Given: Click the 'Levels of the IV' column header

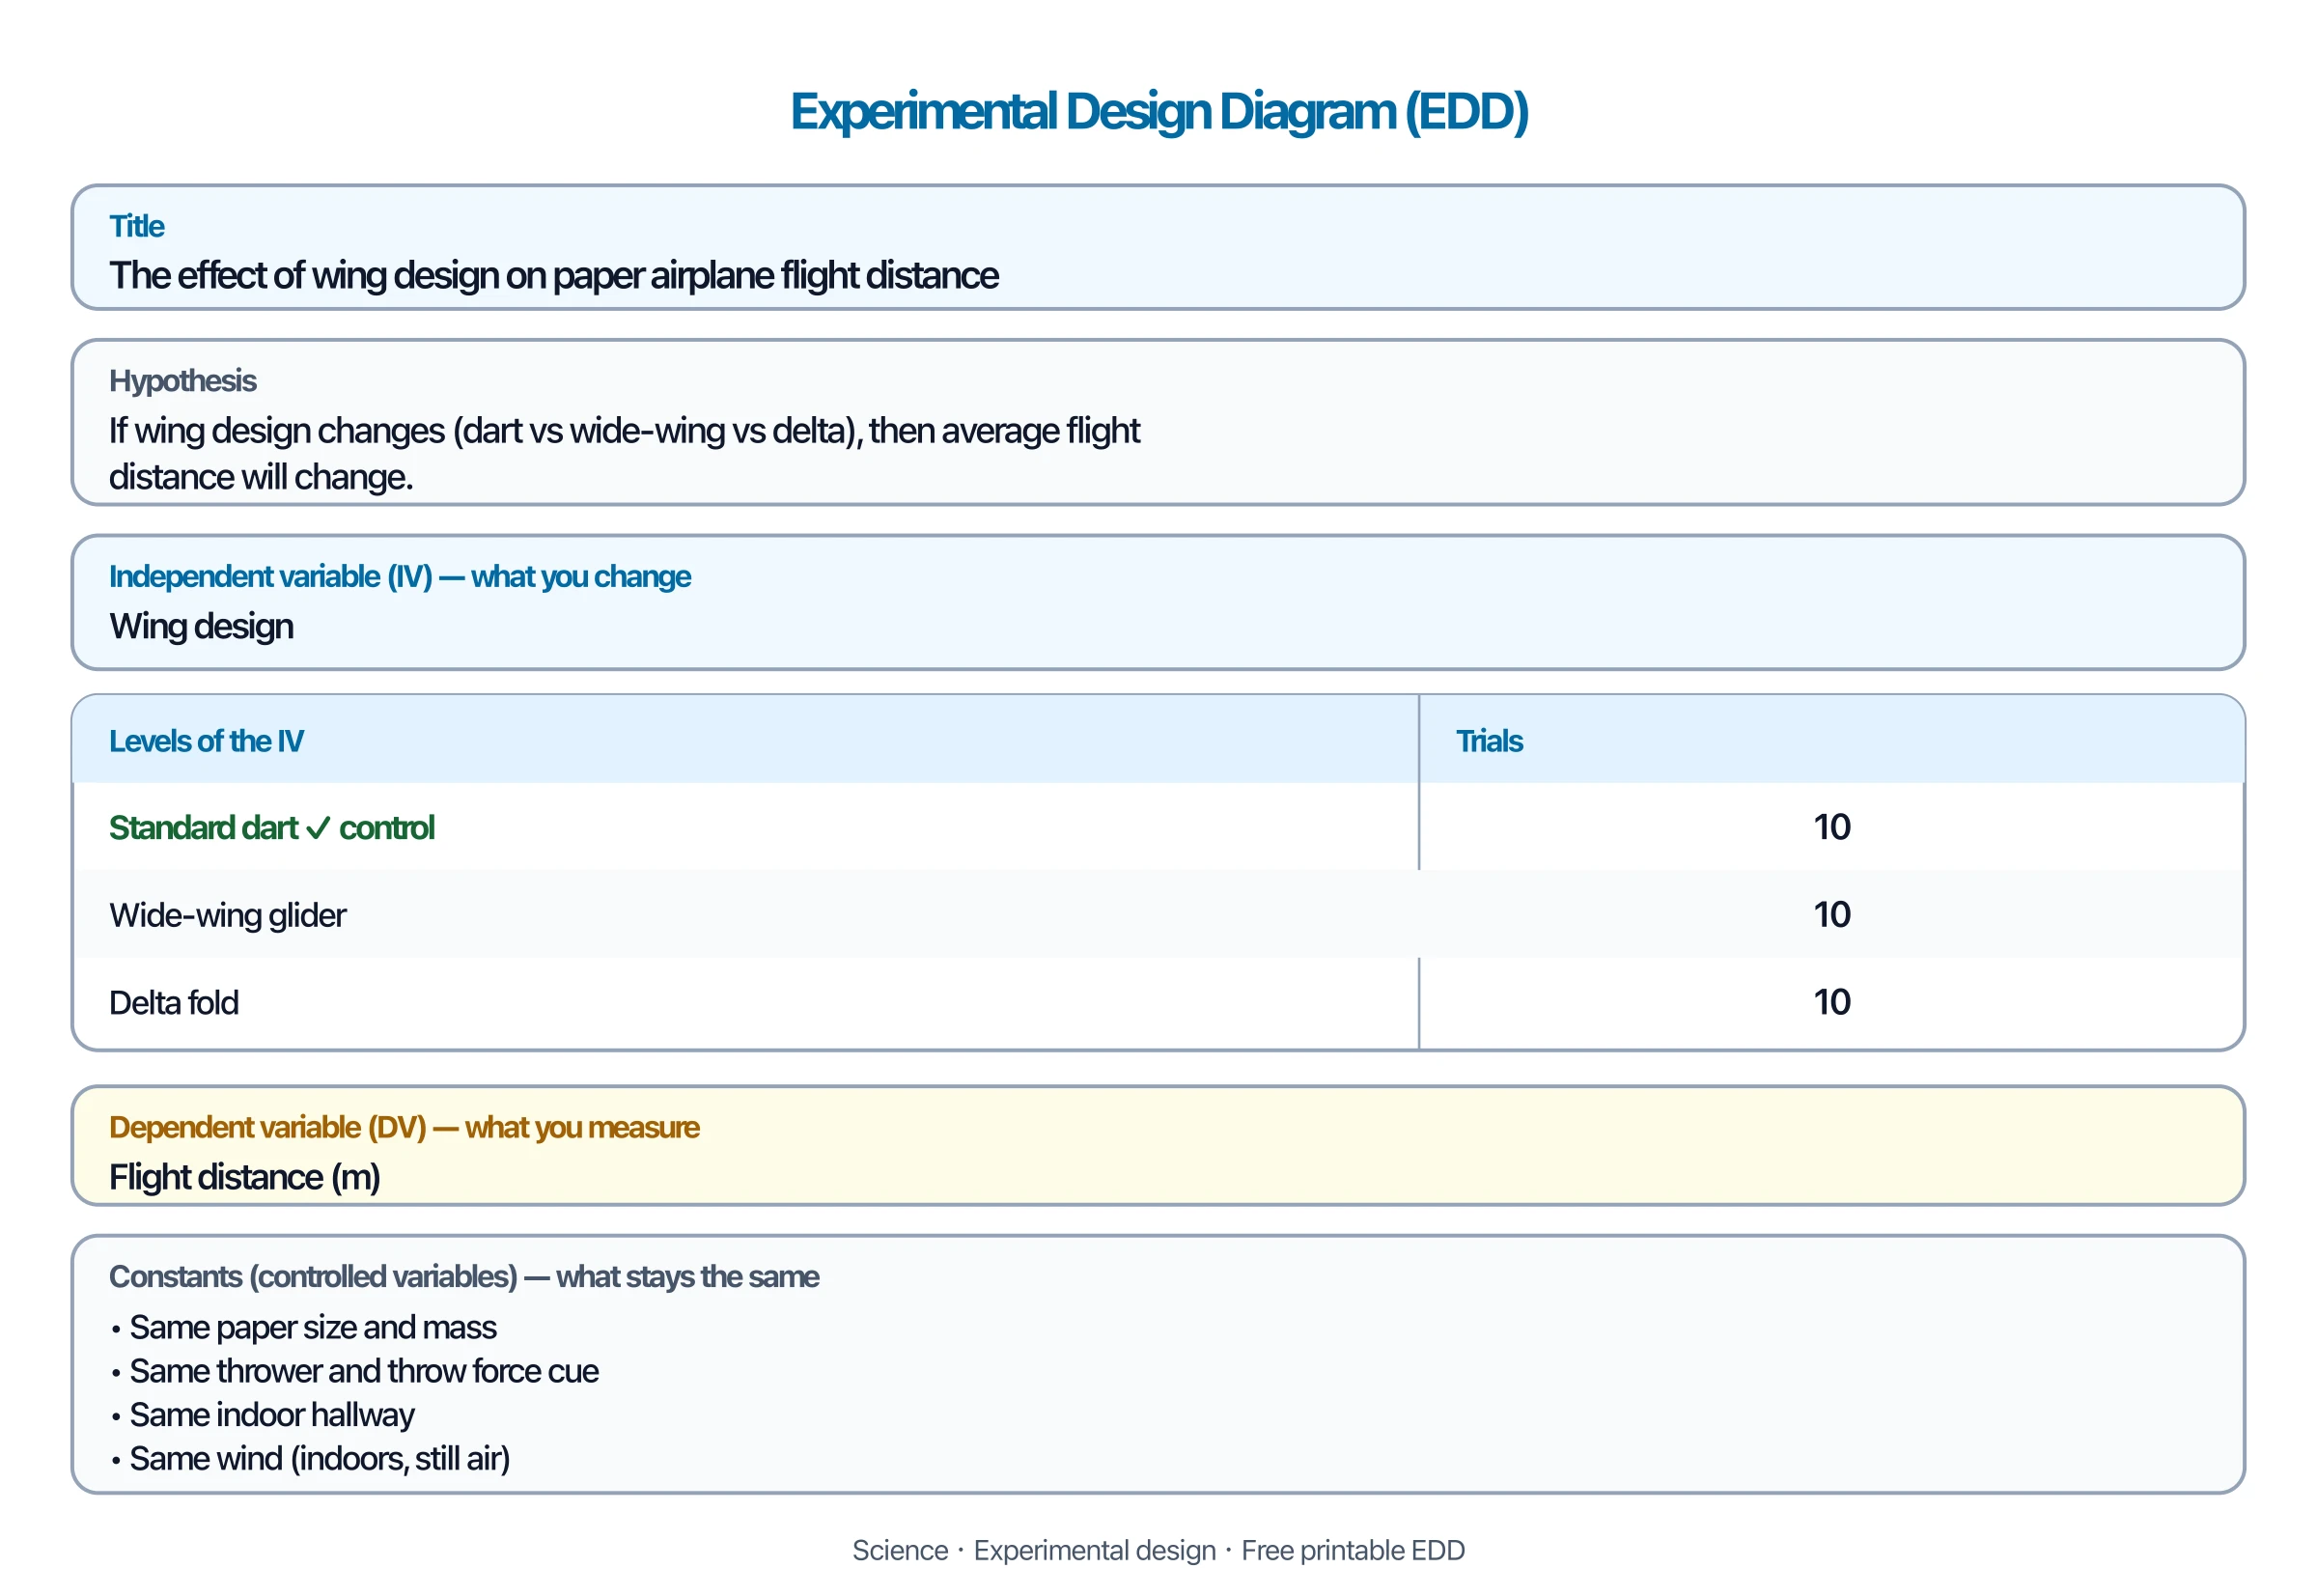Looking at the screenshot, I should [x=206, y=741].
